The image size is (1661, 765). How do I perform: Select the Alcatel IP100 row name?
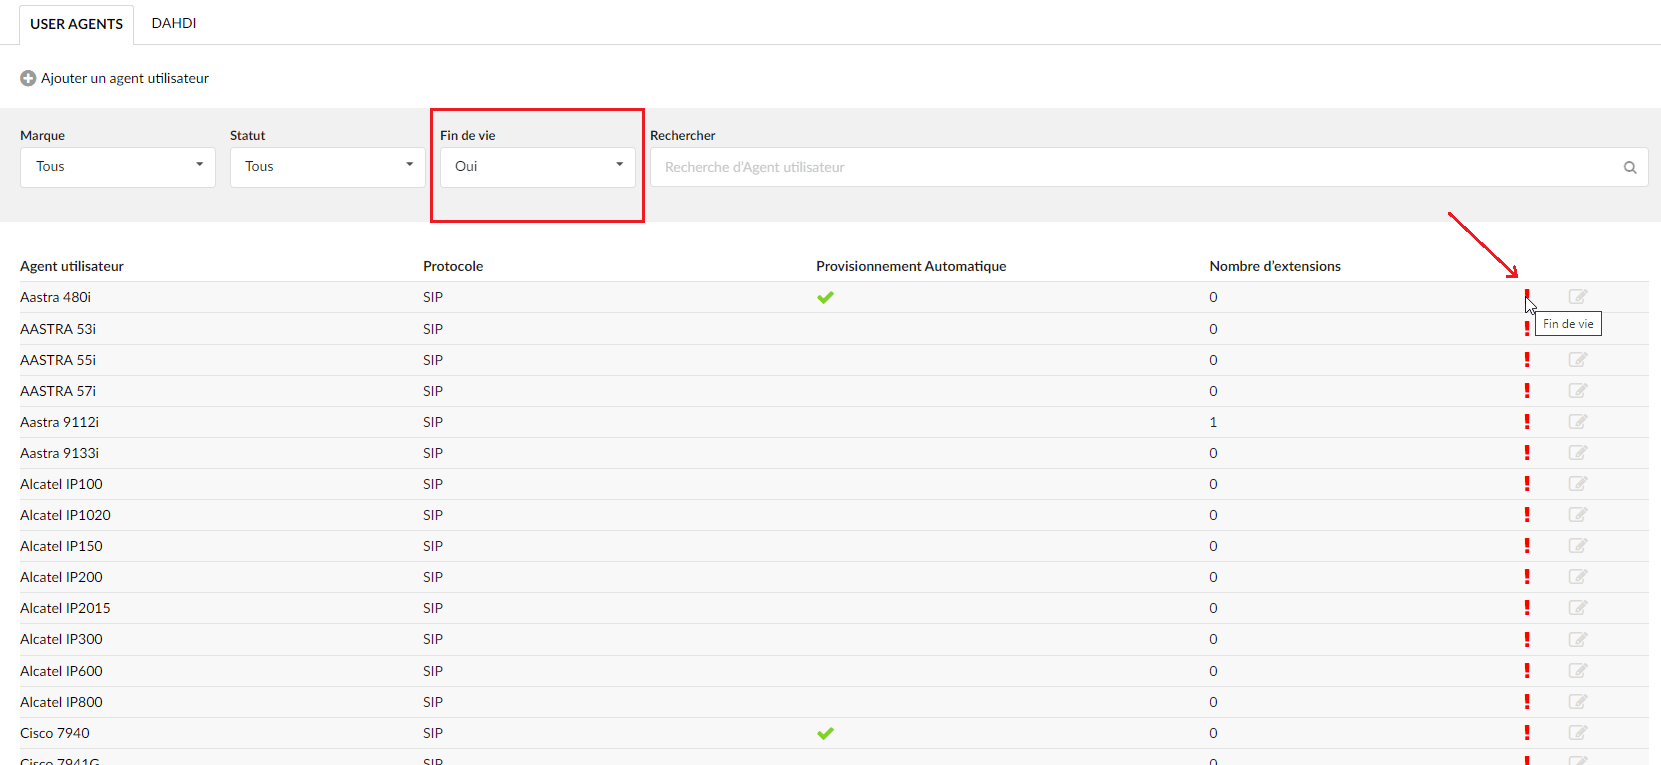click(61, 484)
